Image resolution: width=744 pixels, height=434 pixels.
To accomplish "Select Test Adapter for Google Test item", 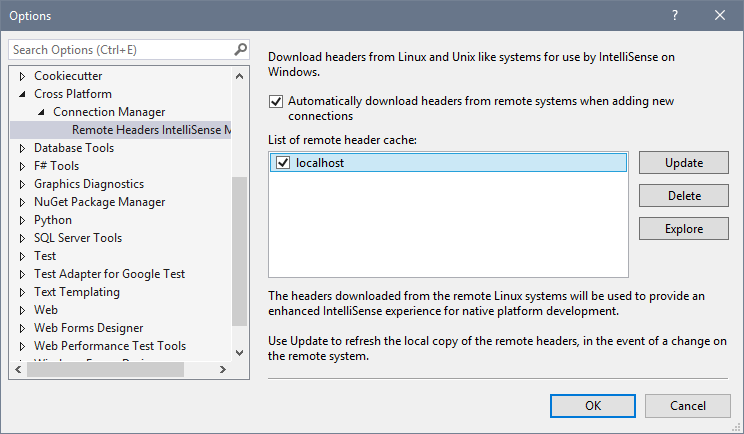I will point(109,274).
